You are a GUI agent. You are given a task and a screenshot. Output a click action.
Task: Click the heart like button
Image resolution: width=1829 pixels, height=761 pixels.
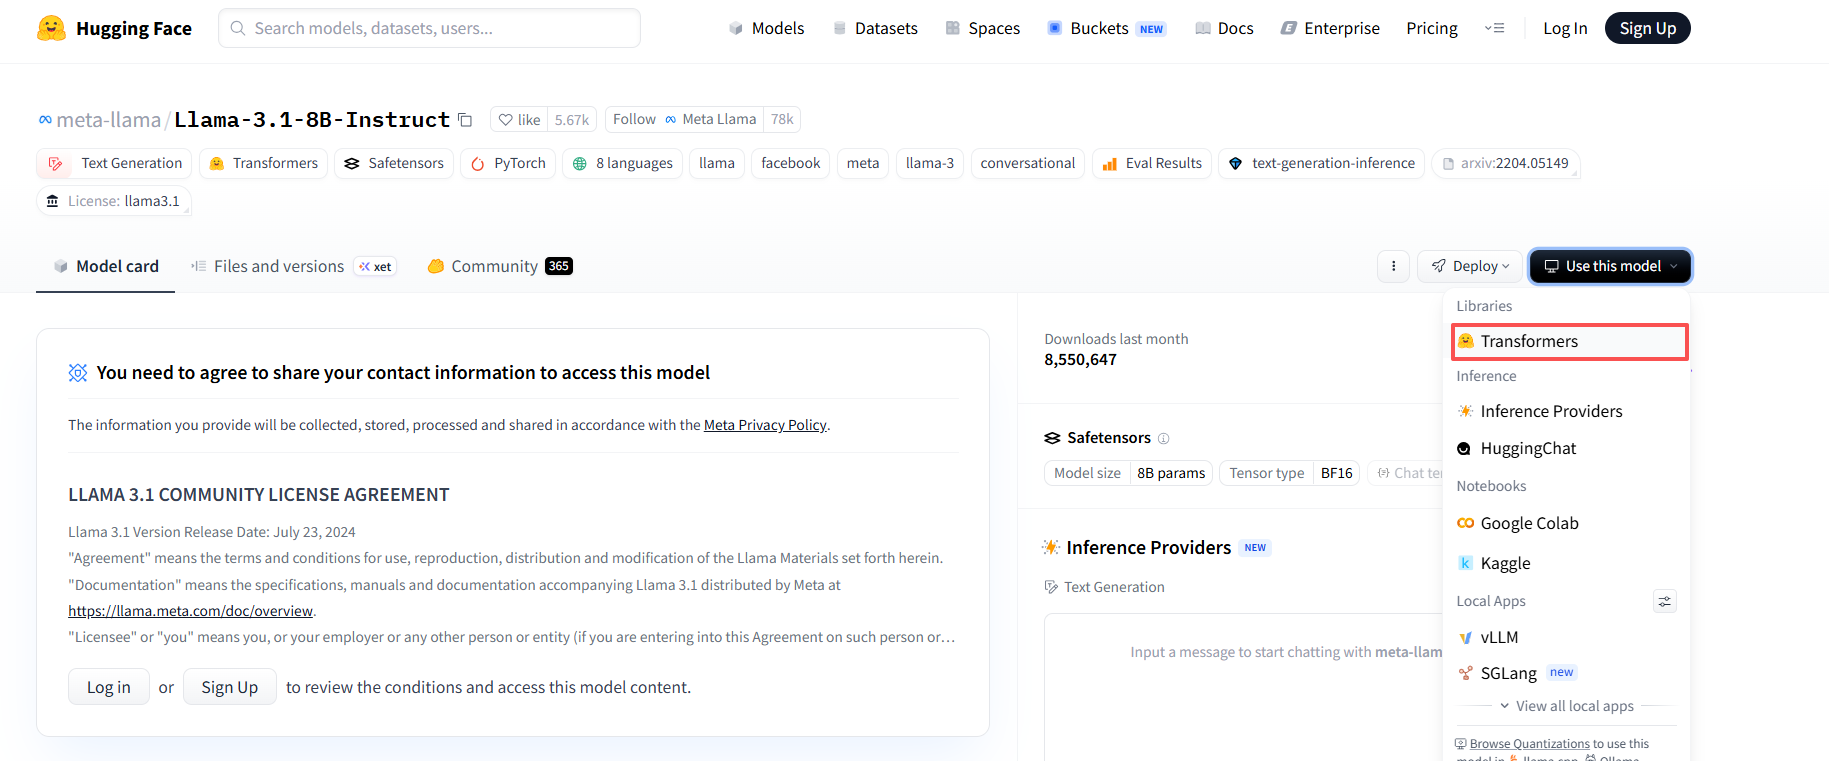(519, 120)
